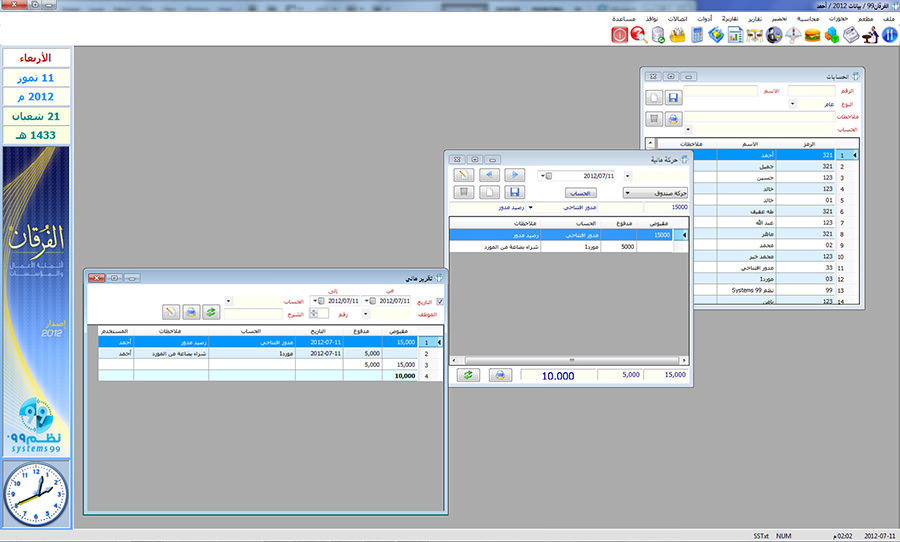Open the ملف file menu
This screenshot has height=542, width=900.
pyautogui.click(x=889, y=19)
